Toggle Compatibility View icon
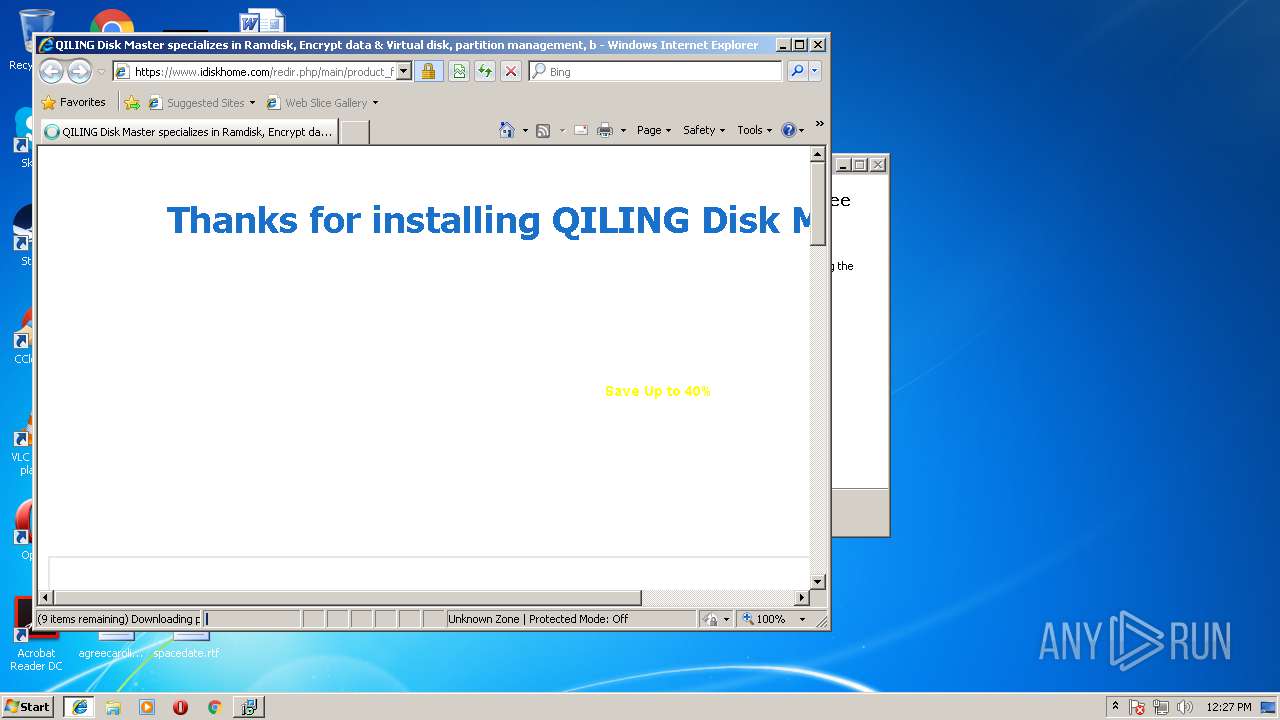 [x=458, y=71]
